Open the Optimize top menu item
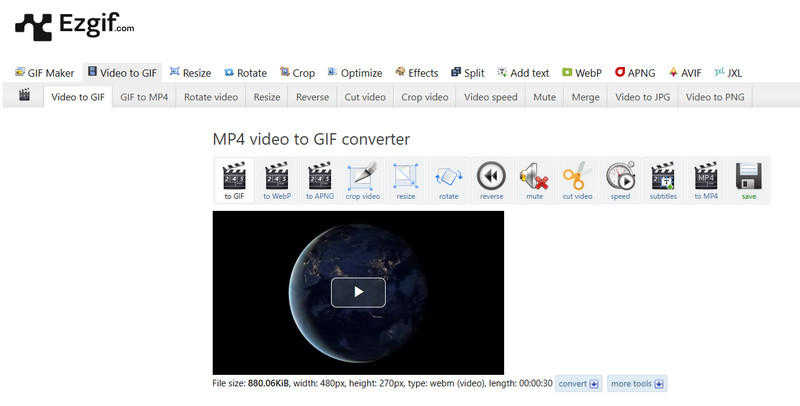 [x=355, y=73]
